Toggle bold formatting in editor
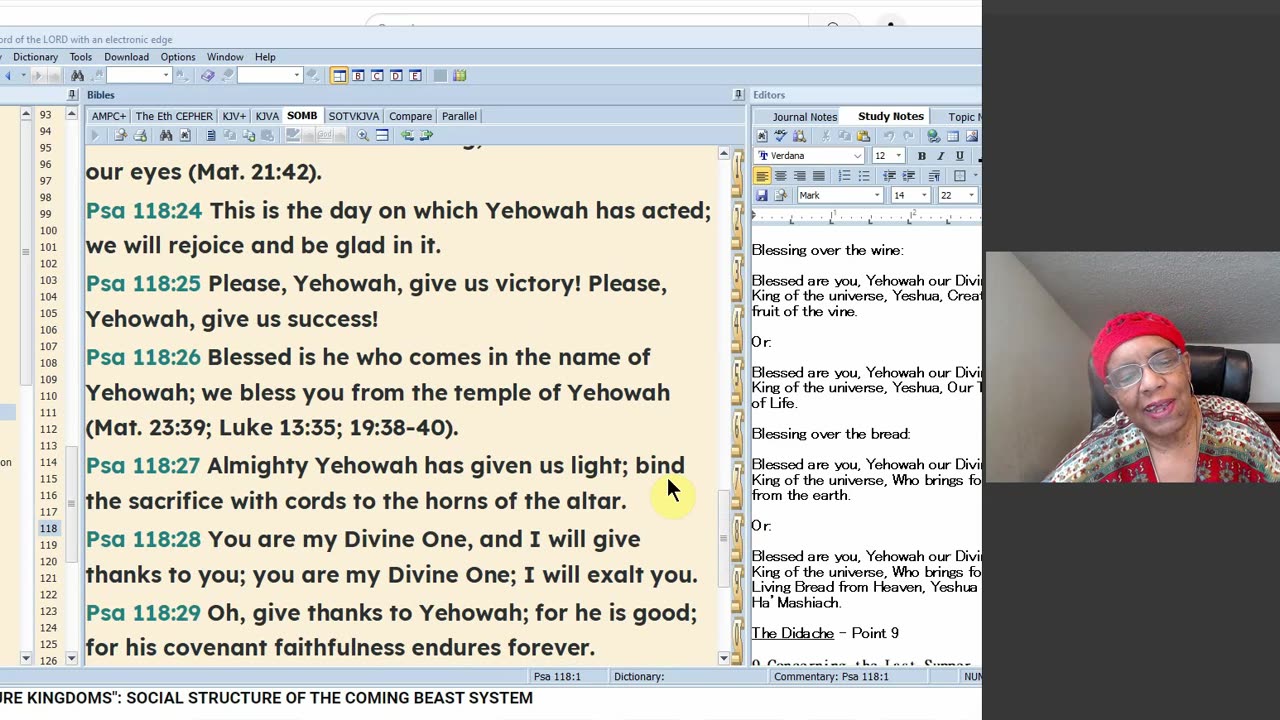The height and width of the screenshot is (720, 1280). 921,156
